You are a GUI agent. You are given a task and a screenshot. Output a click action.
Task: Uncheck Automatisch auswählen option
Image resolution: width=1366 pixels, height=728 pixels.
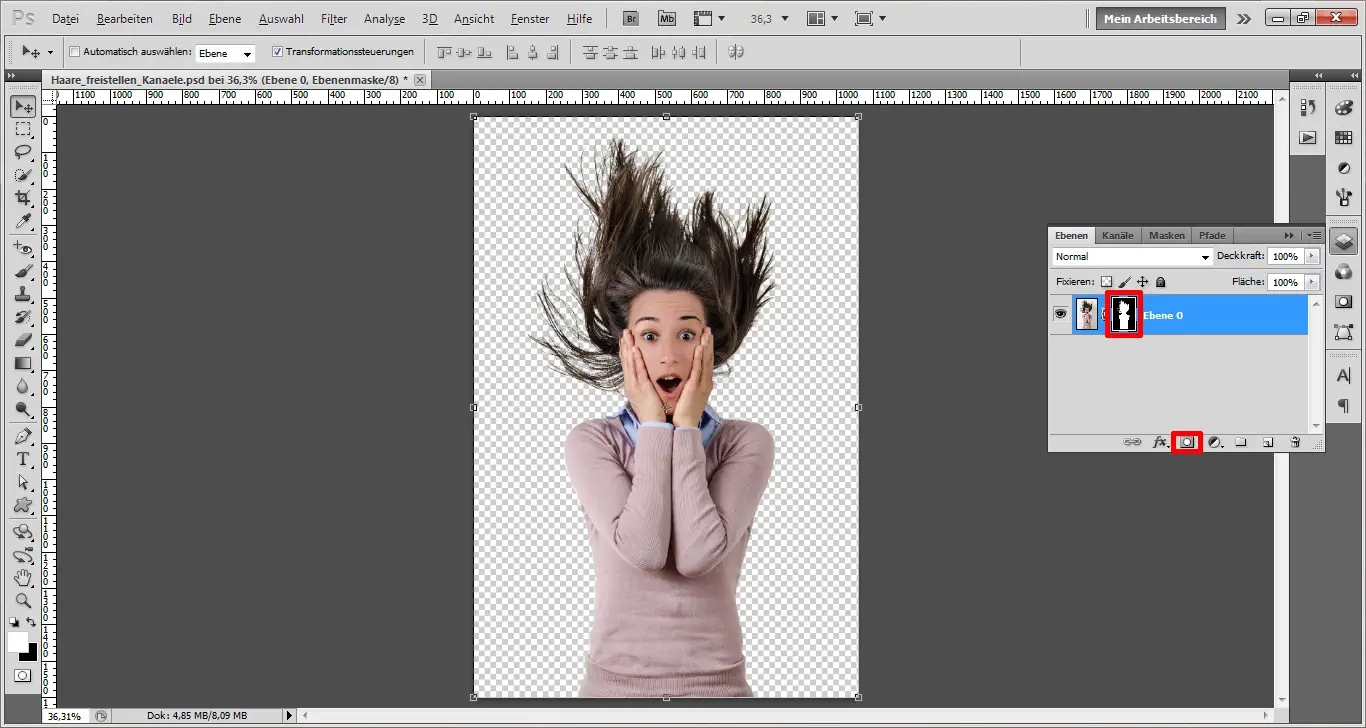coord(75,52)
